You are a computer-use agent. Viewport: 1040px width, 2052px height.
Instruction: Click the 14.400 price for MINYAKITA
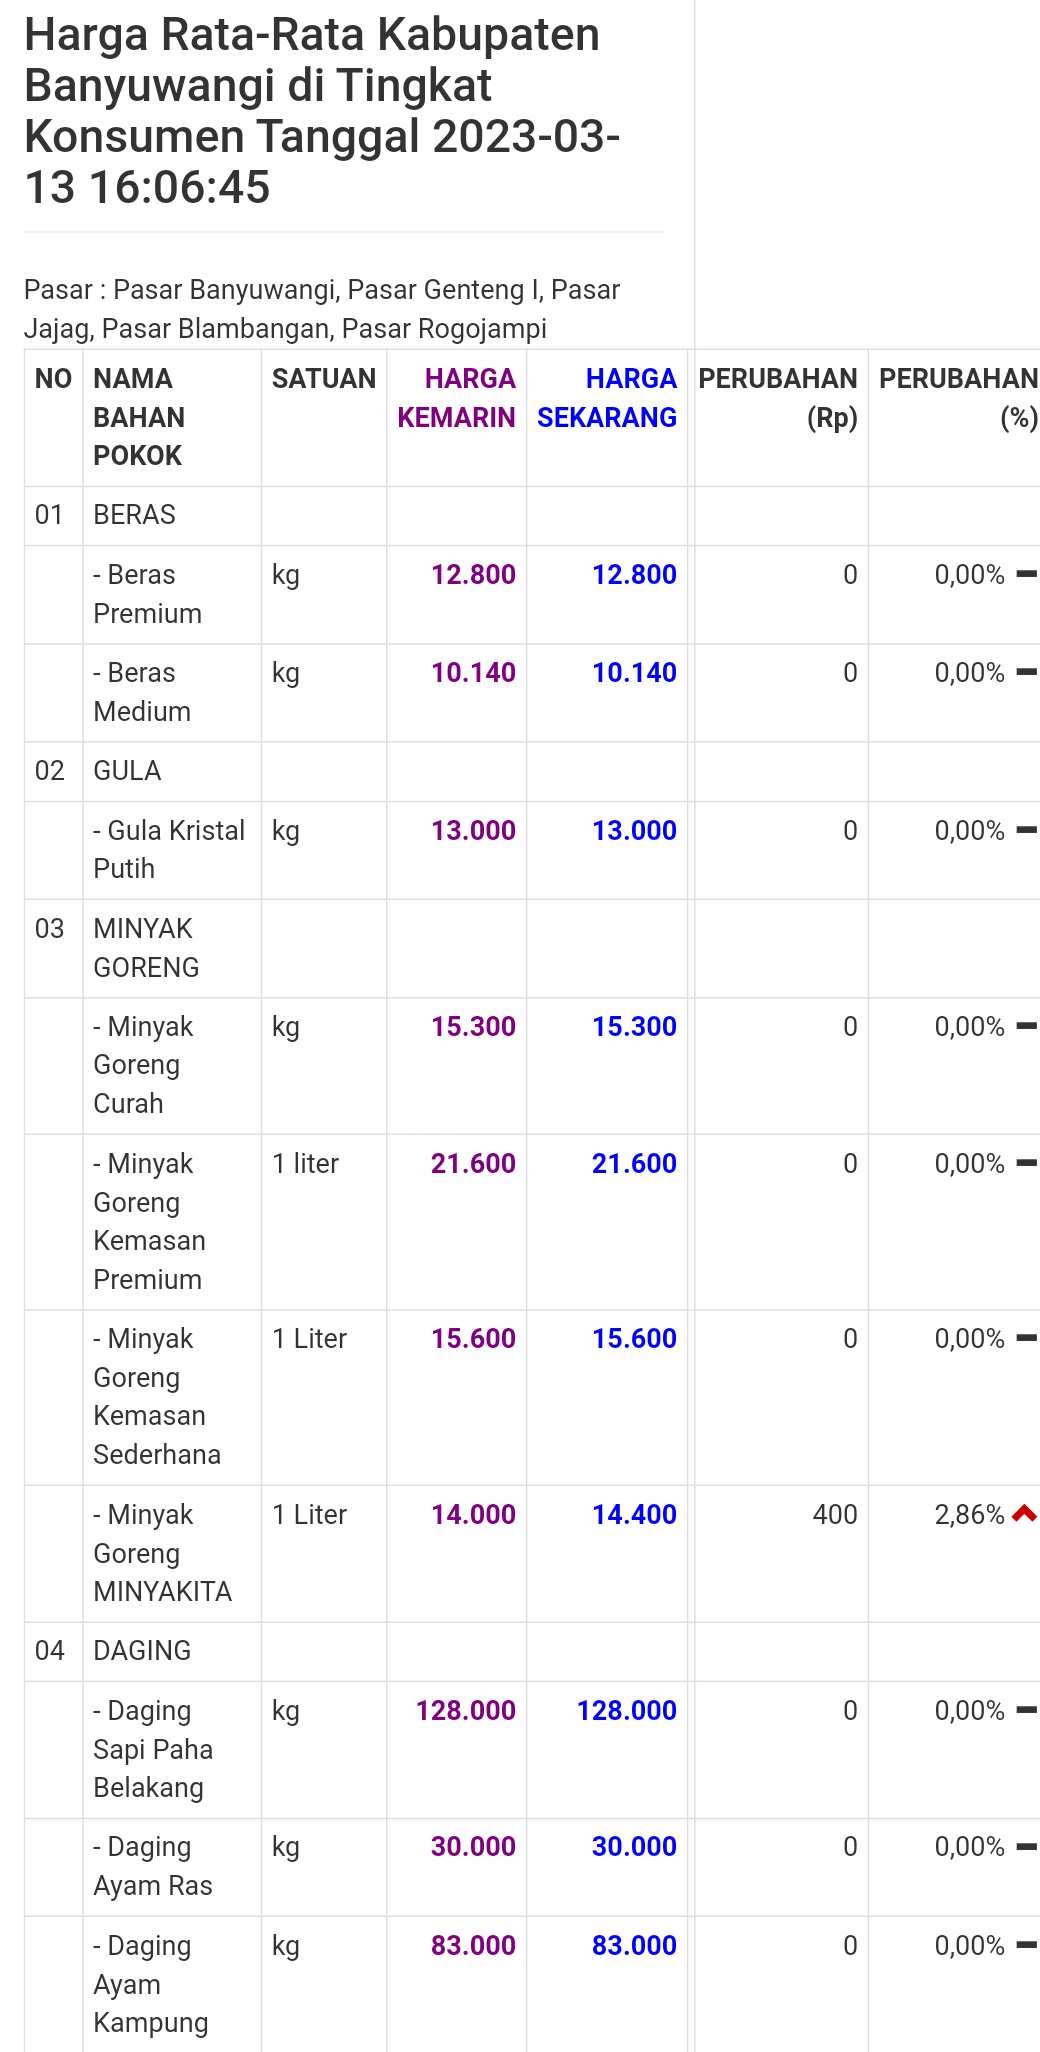click(x=634, y=1515)
